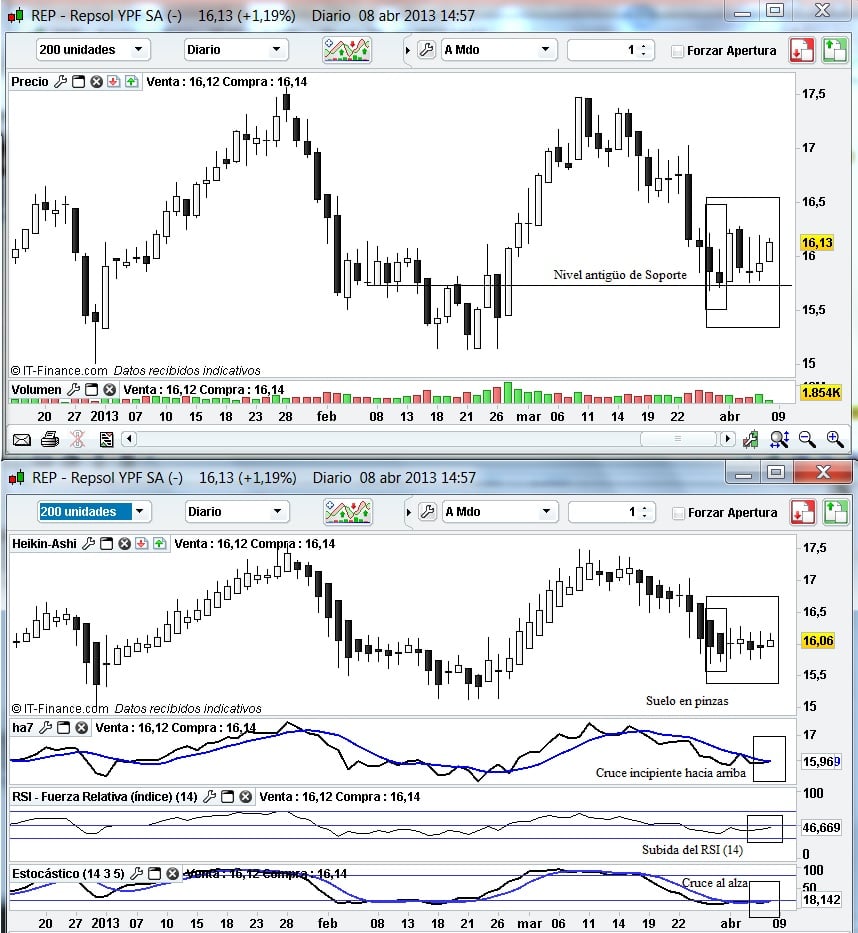Click green buy order button, bottom window
The height and width of the screenshot is (933, 858).
835,512
